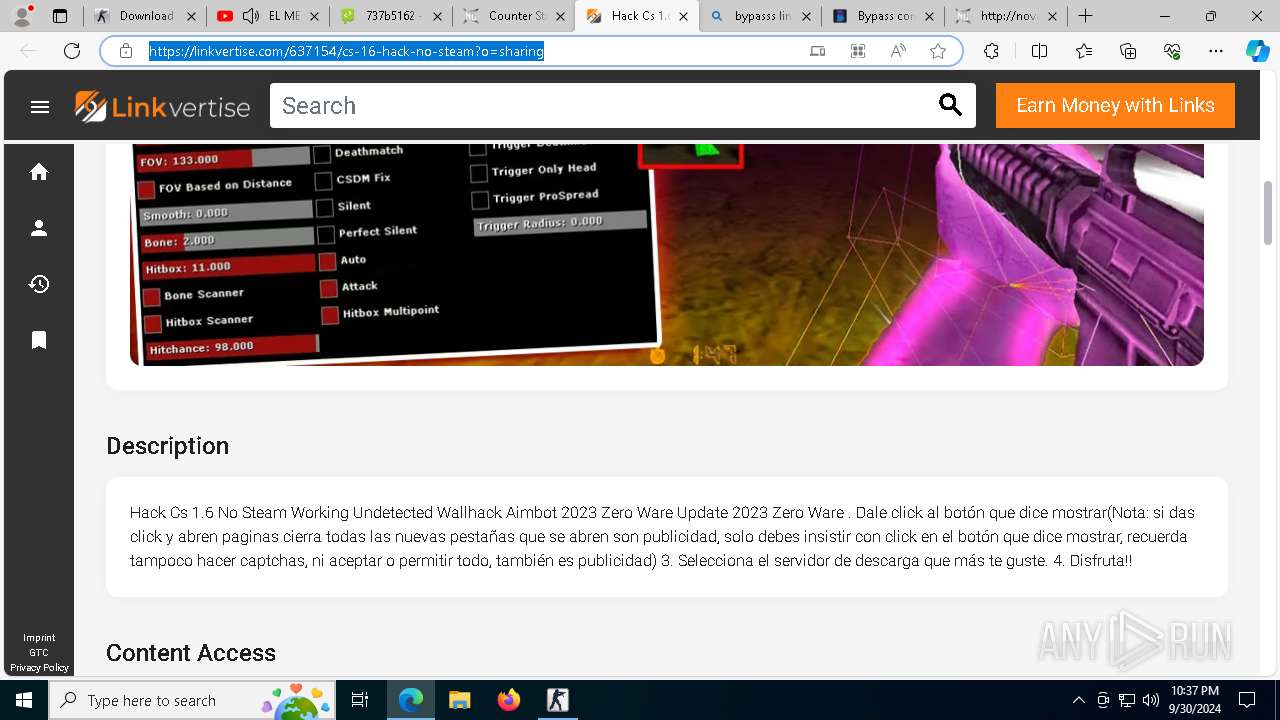Click the hack menu preview image
The image size is (1280, 720).
(666, 255)
